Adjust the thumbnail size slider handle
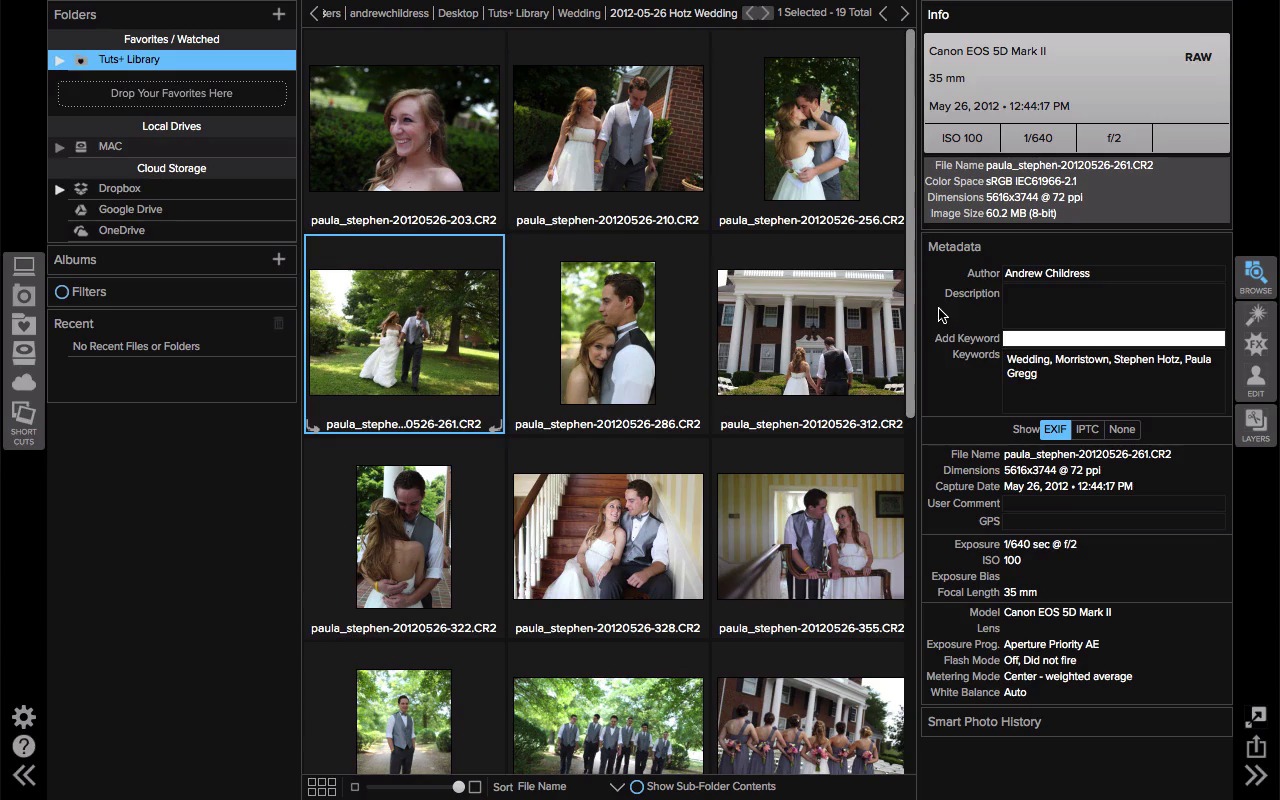 click(458, 787)
